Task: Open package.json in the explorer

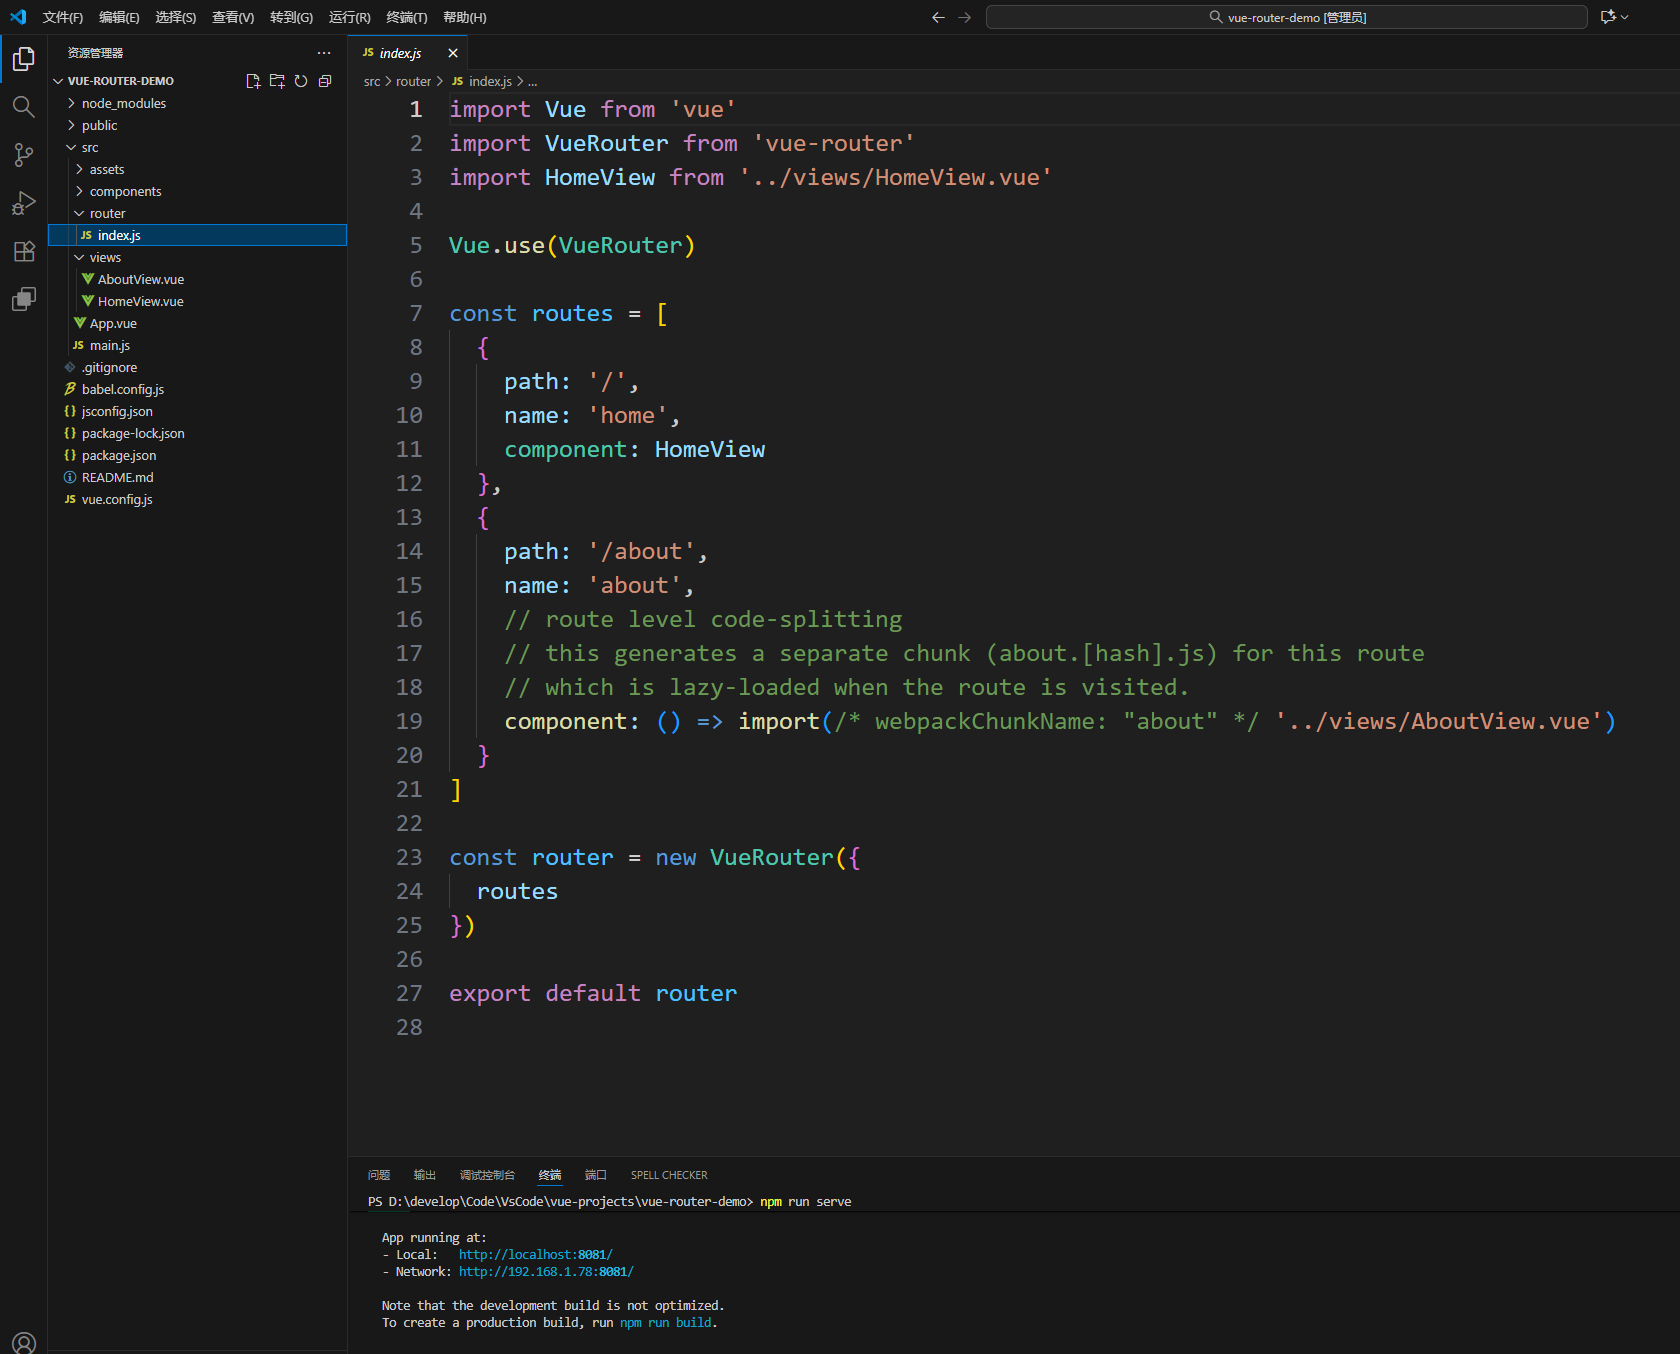Action: 119,455
